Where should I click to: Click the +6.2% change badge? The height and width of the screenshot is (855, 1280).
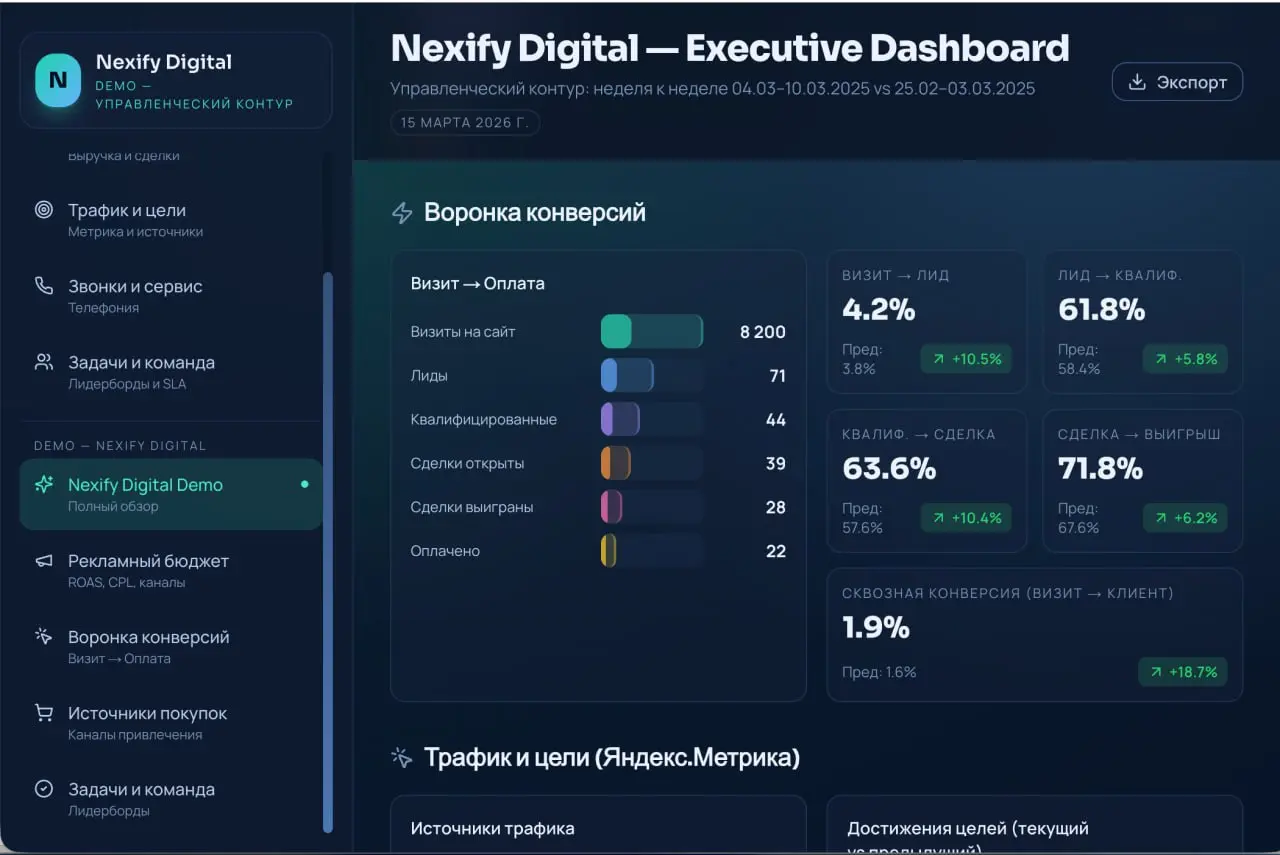click(x=1185, y=518)
